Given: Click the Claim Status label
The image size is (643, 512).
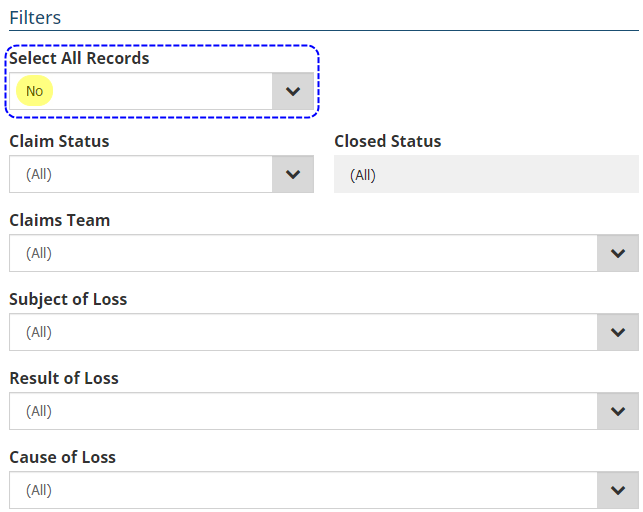Looking at the screenshot, I should [x=59, y=141].
